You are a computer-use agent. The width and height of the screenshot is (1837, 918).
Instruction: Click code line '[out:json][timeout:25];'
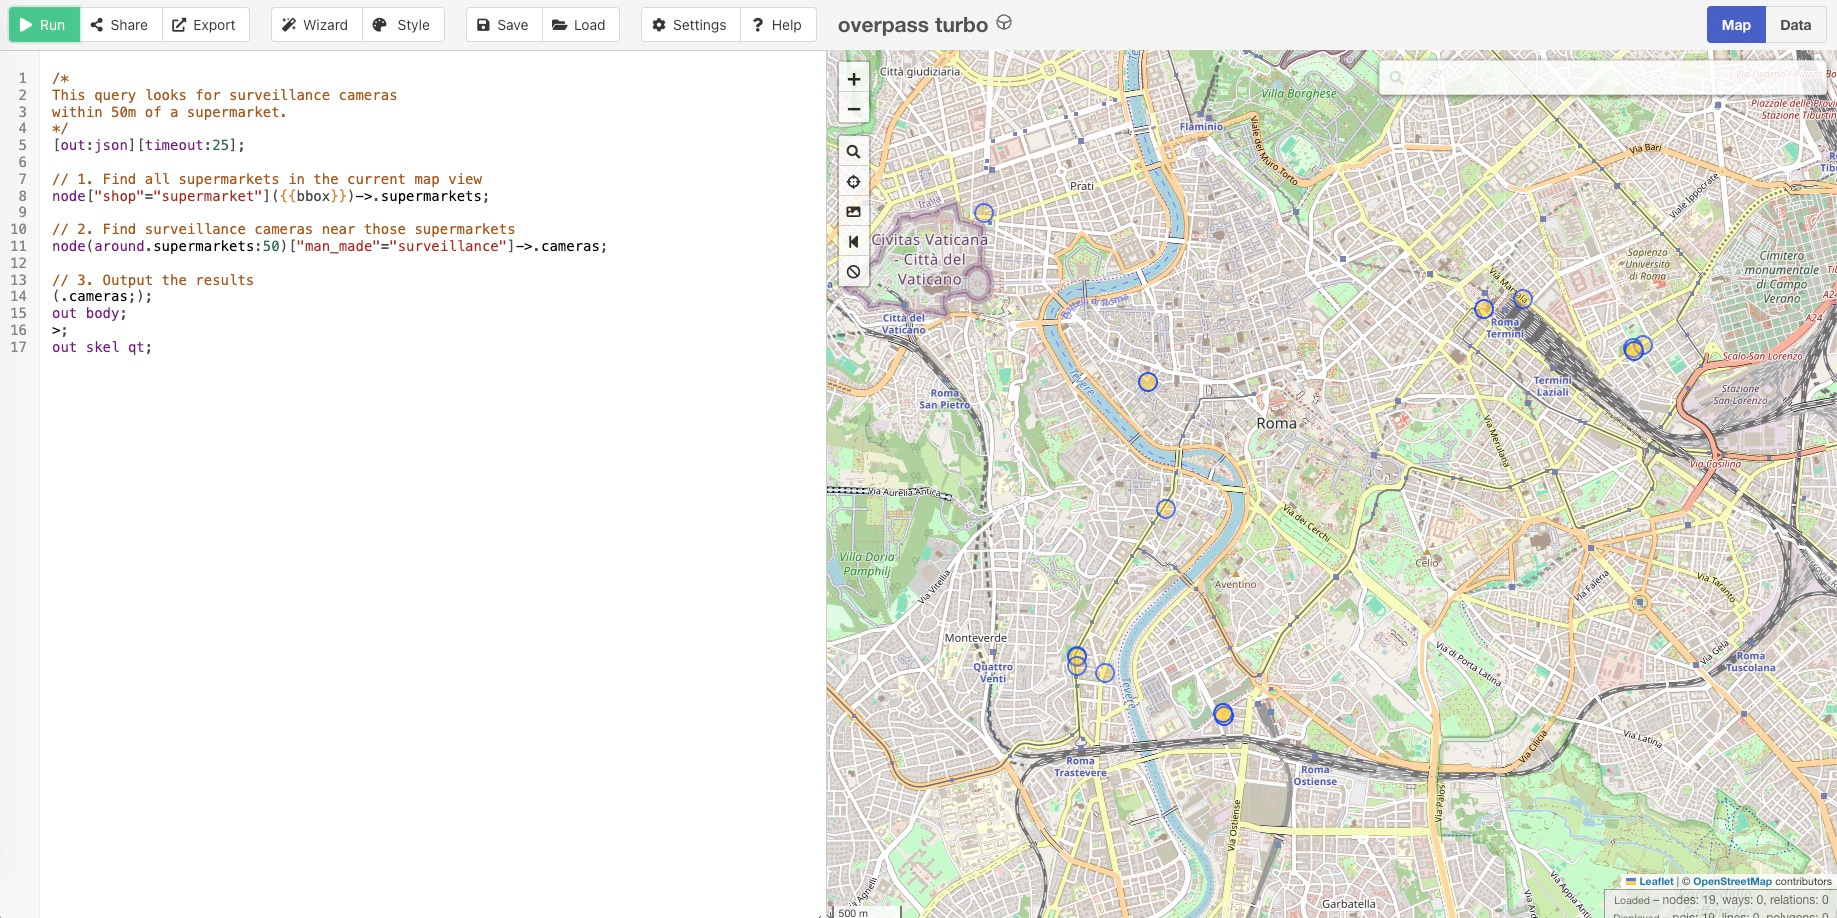pyautogui.click(x=148, y=145)
